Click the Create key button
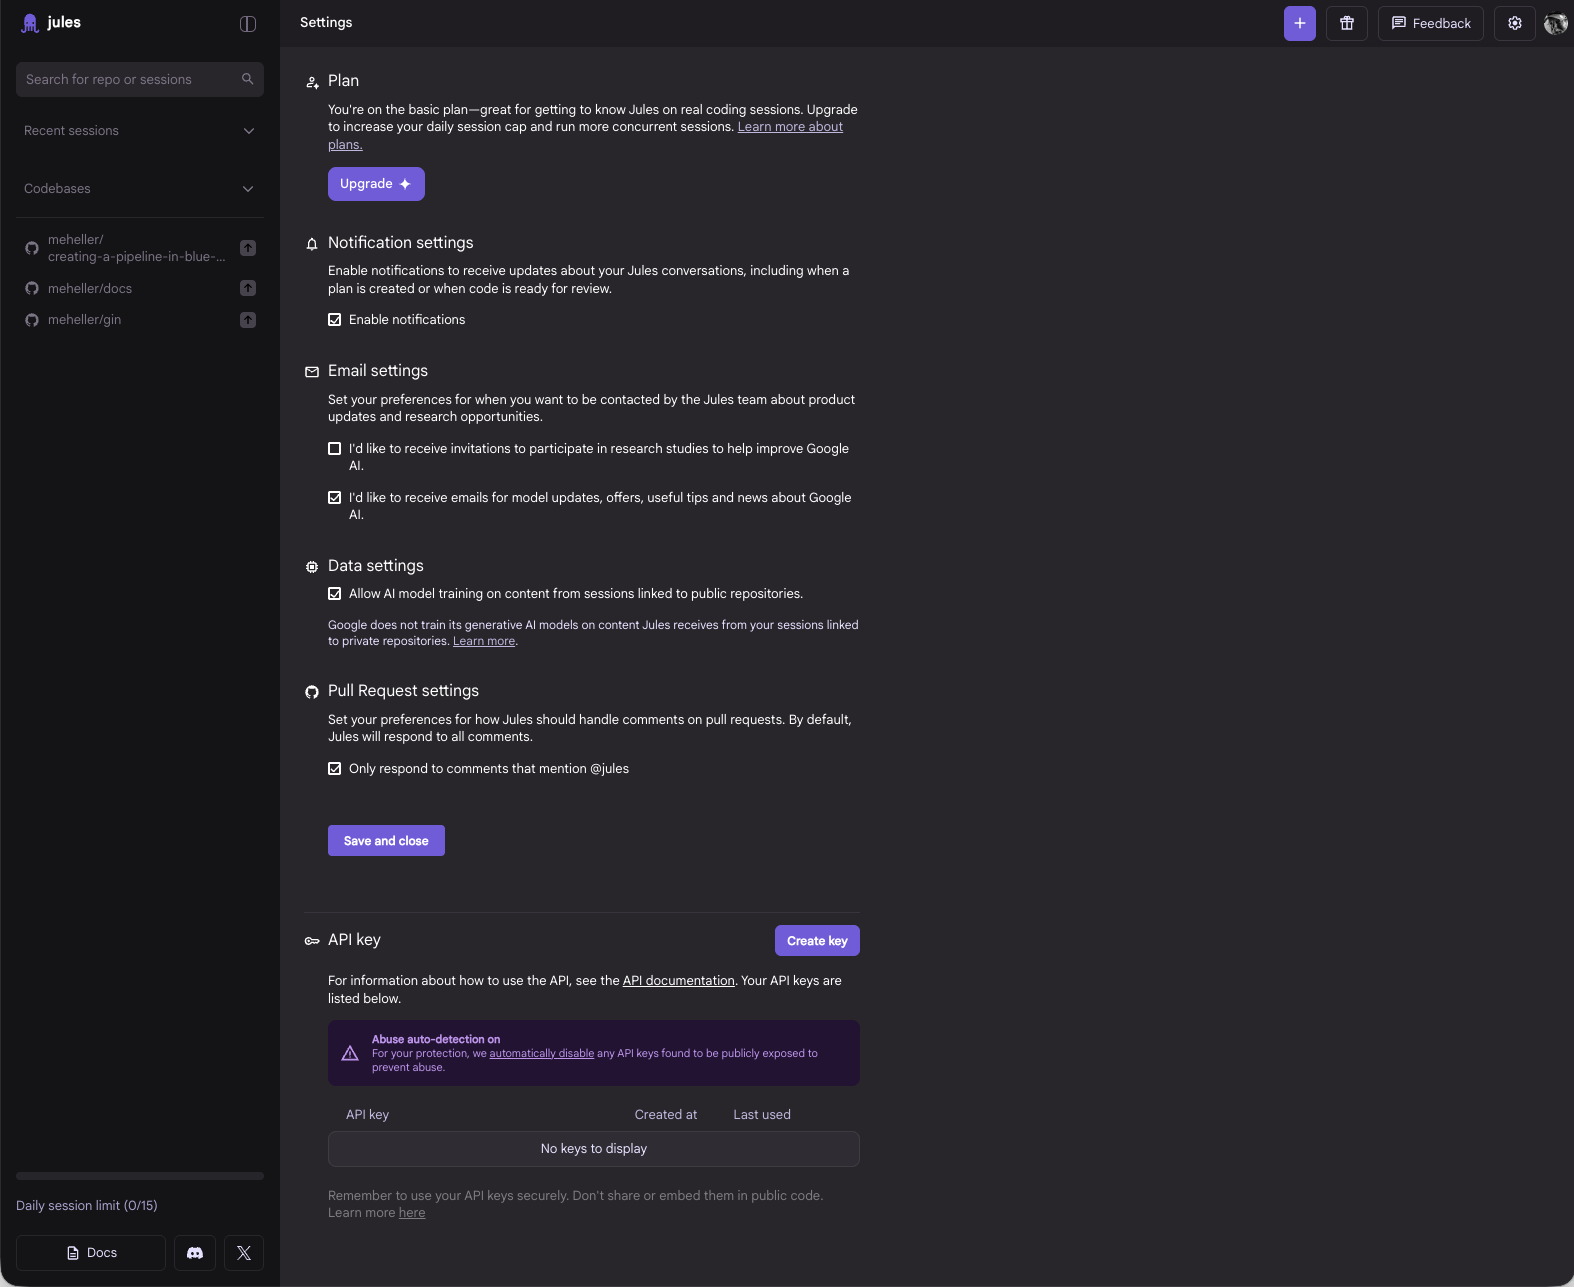The image size is (1574, 1287). [x=816, y=941]
